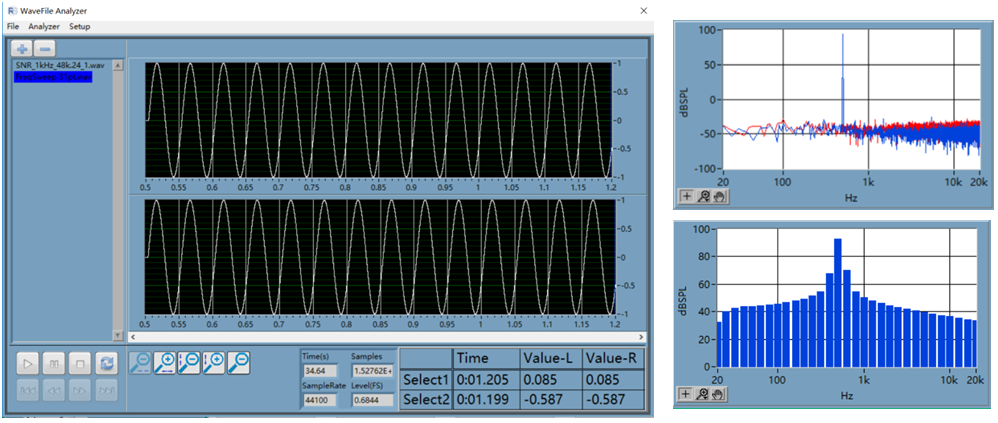The height and width of the screenshot is (423, 998).
Task: Select pan hand tool on spectrum graph
Action: 718,196
